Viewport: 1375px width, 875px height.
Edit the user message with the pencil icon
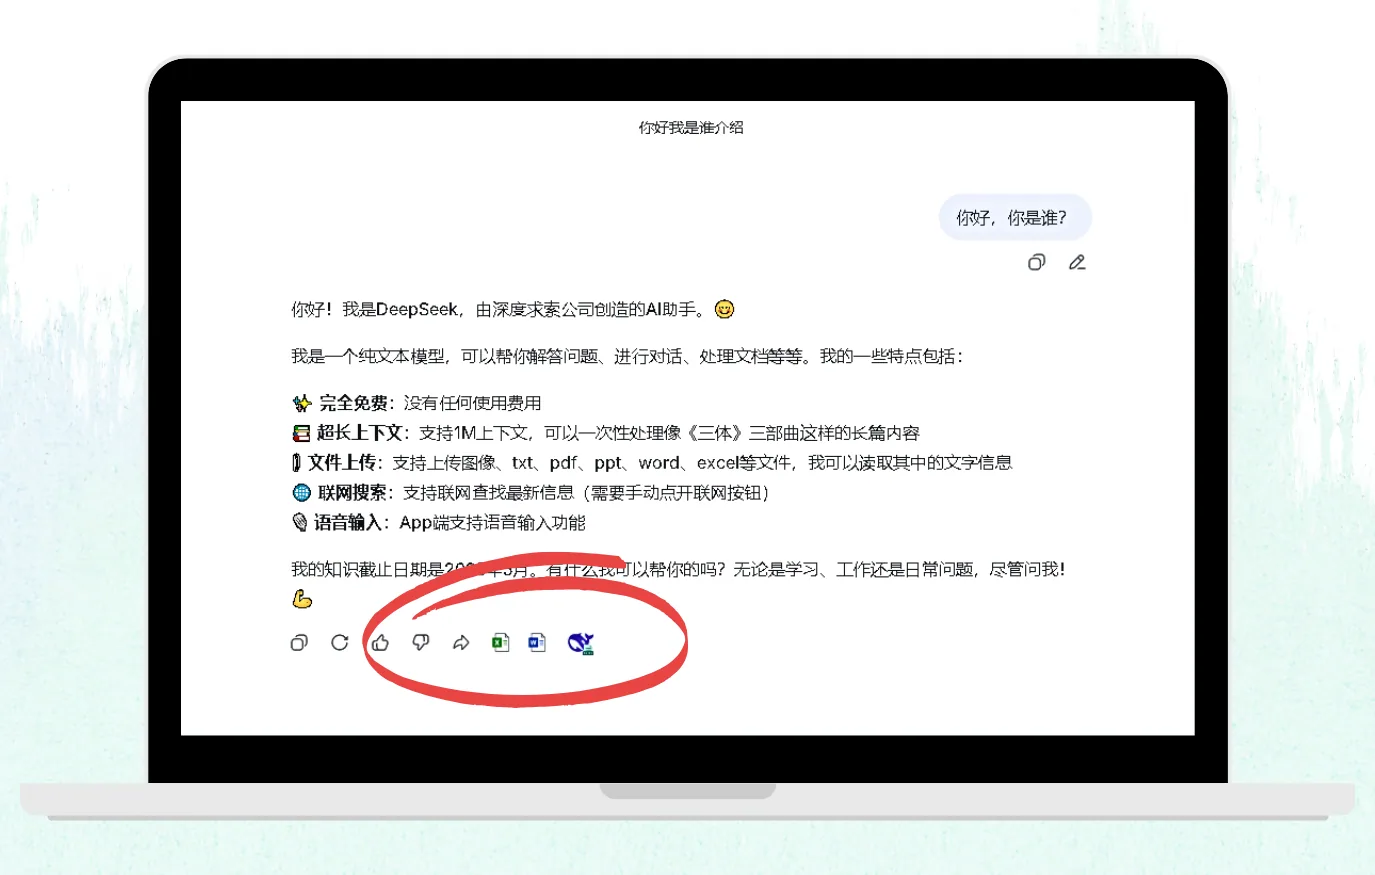coord(1077,262)
